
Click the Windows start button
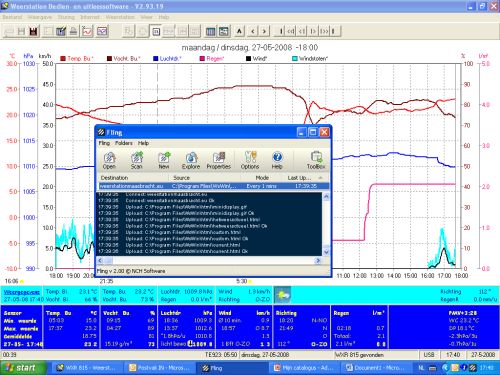tap(23, 368)
